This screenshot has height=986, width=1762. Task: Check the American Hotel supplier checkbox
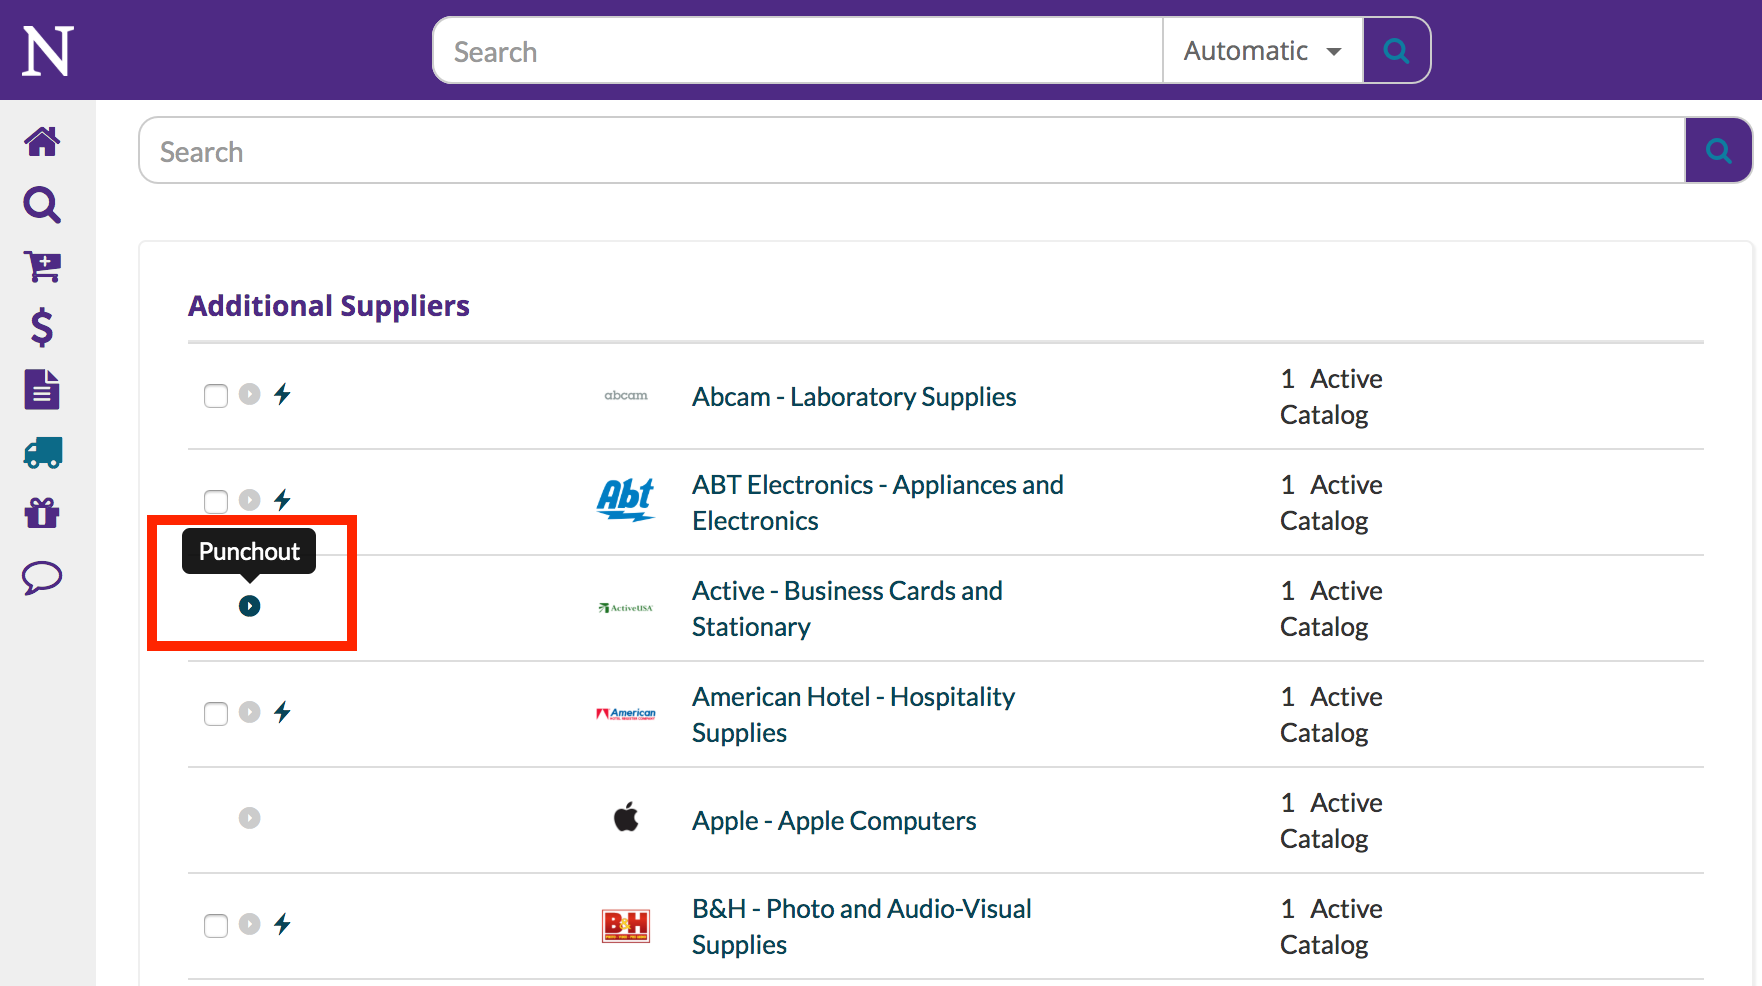coord(216,714)
